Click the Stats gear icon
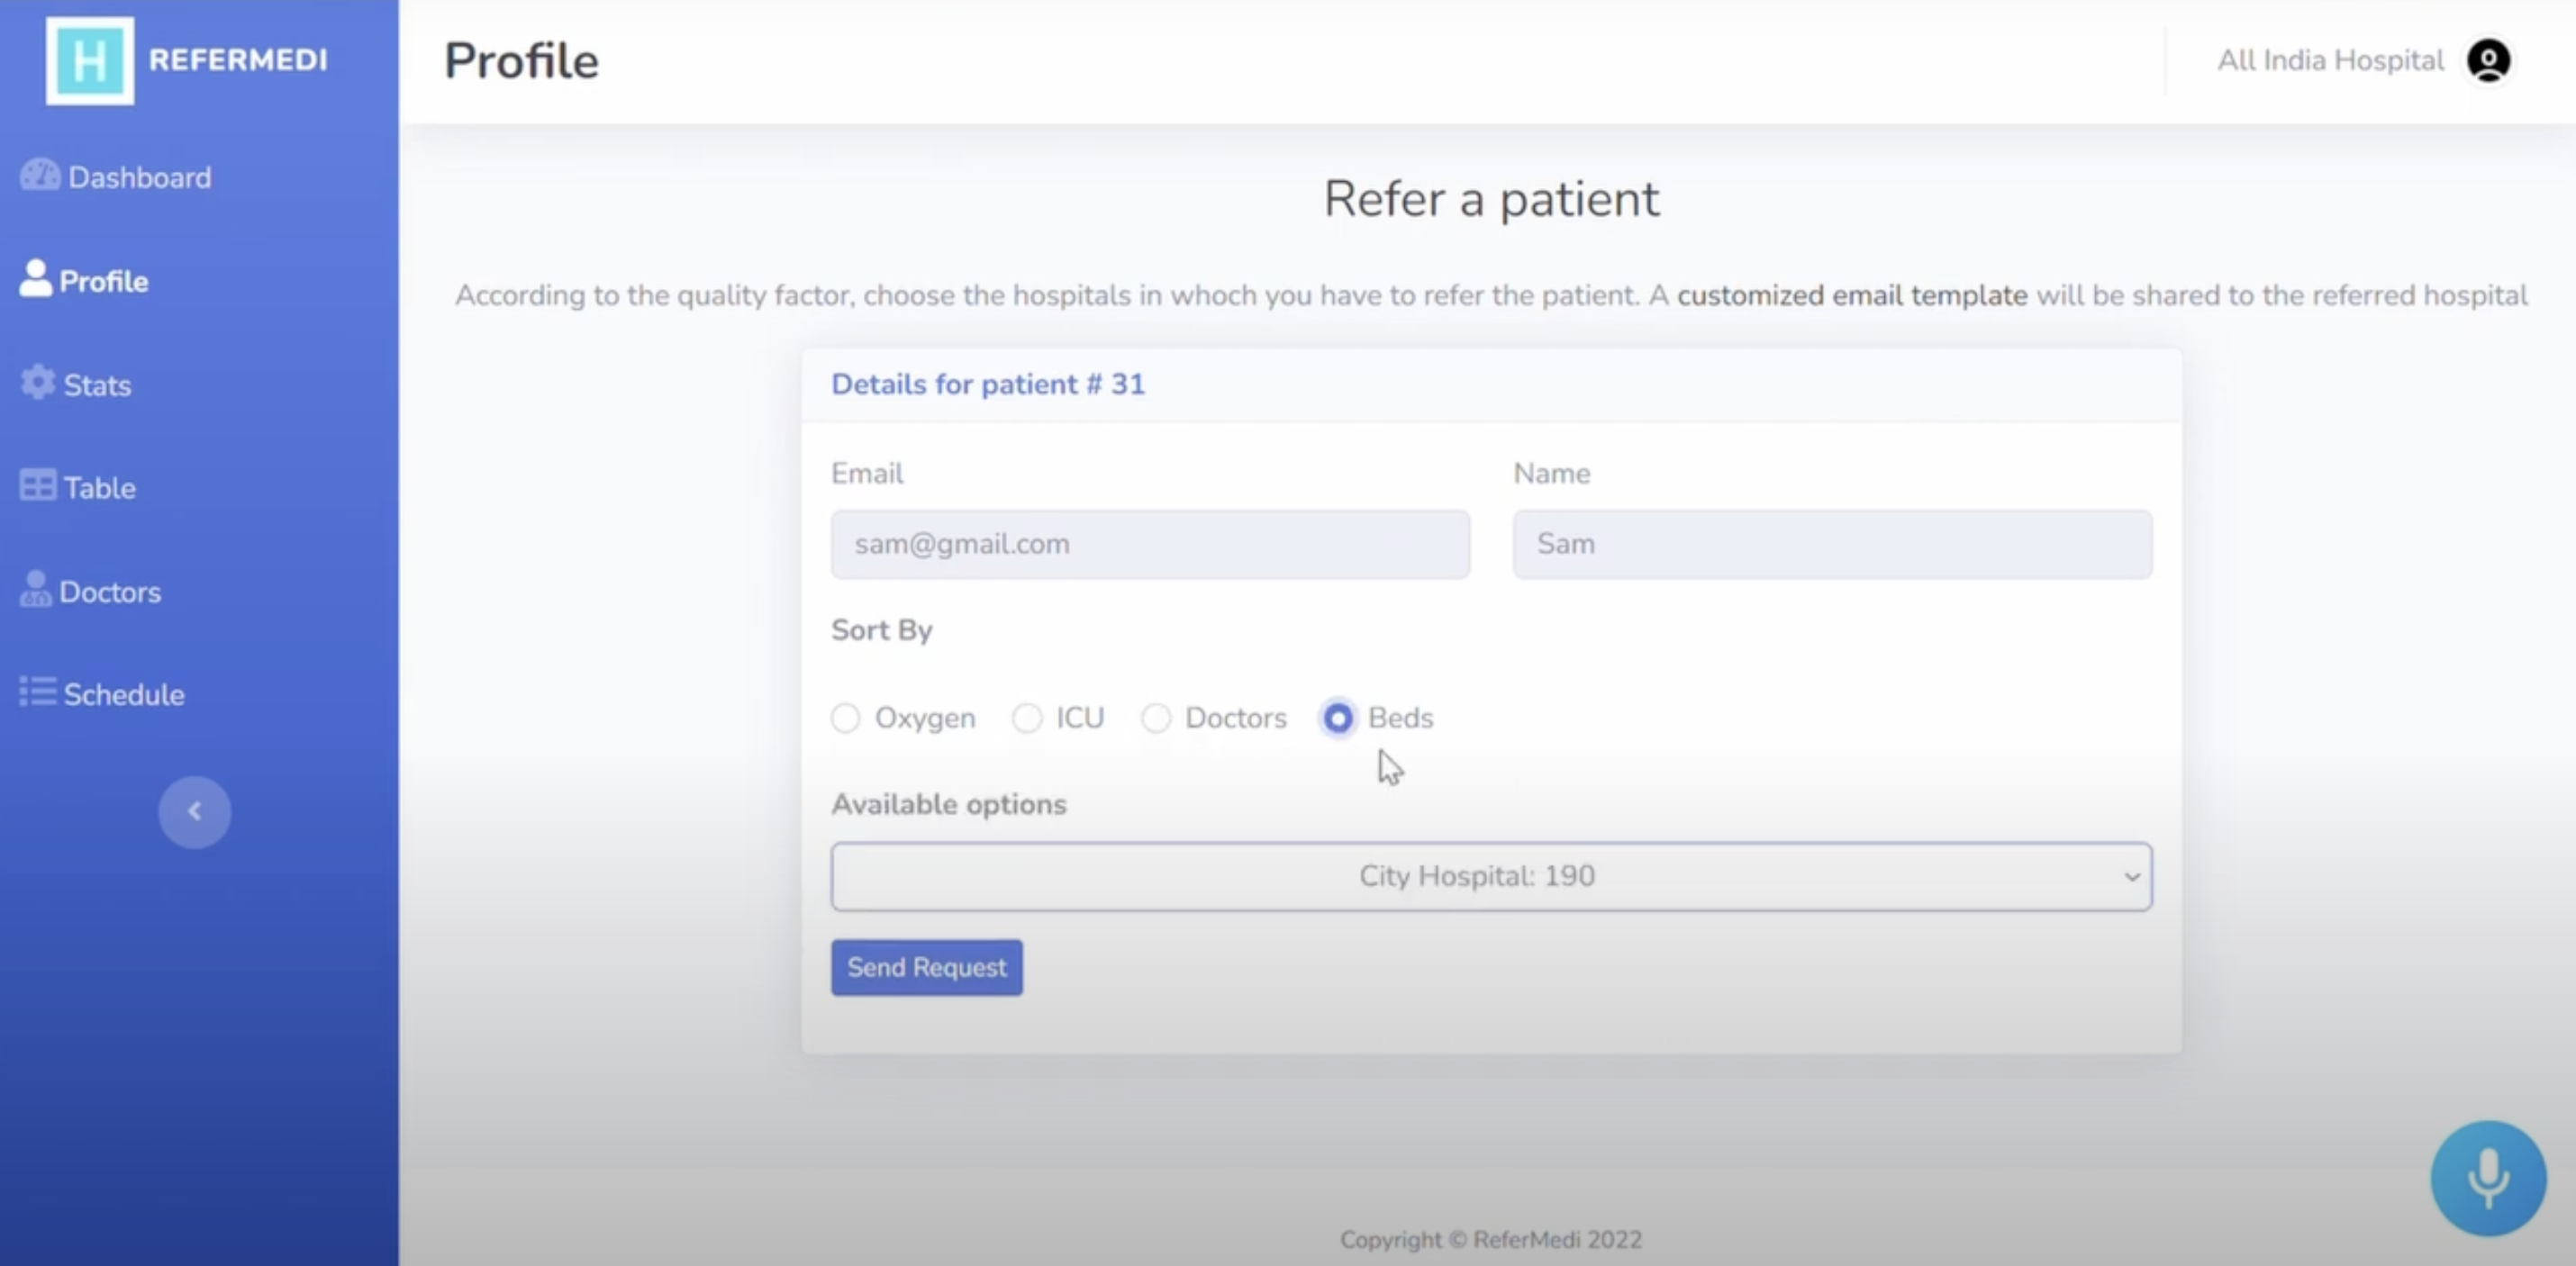Screen dimensions: 2576x1266 (x=38, y=382)
